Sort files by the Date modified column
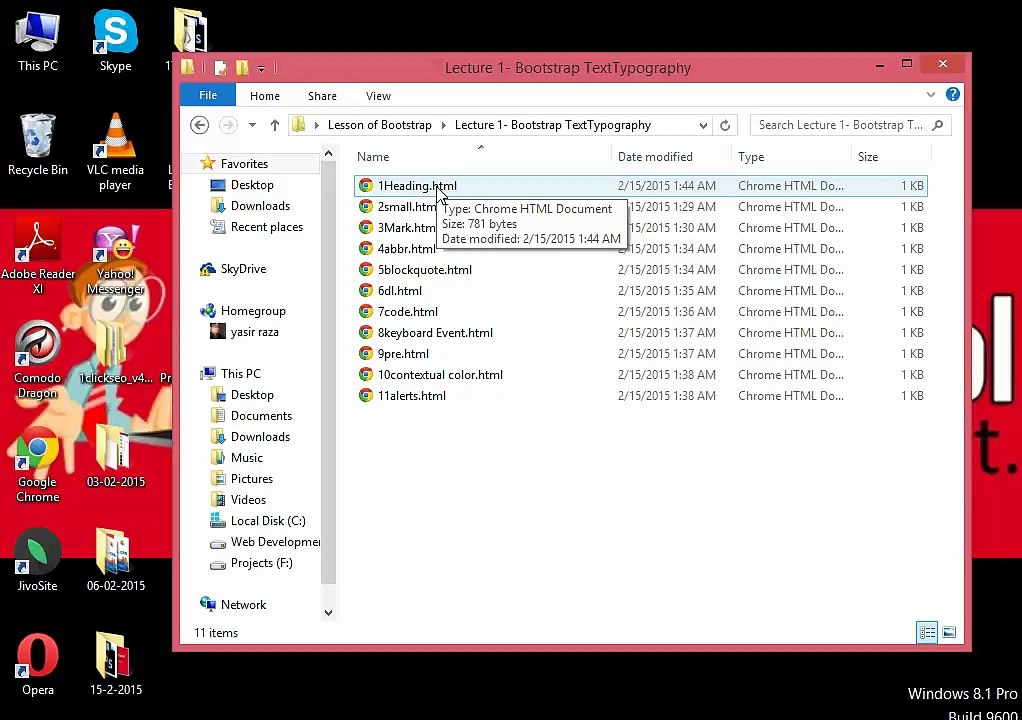1022x720 pixels. click(x=655, y=156)
